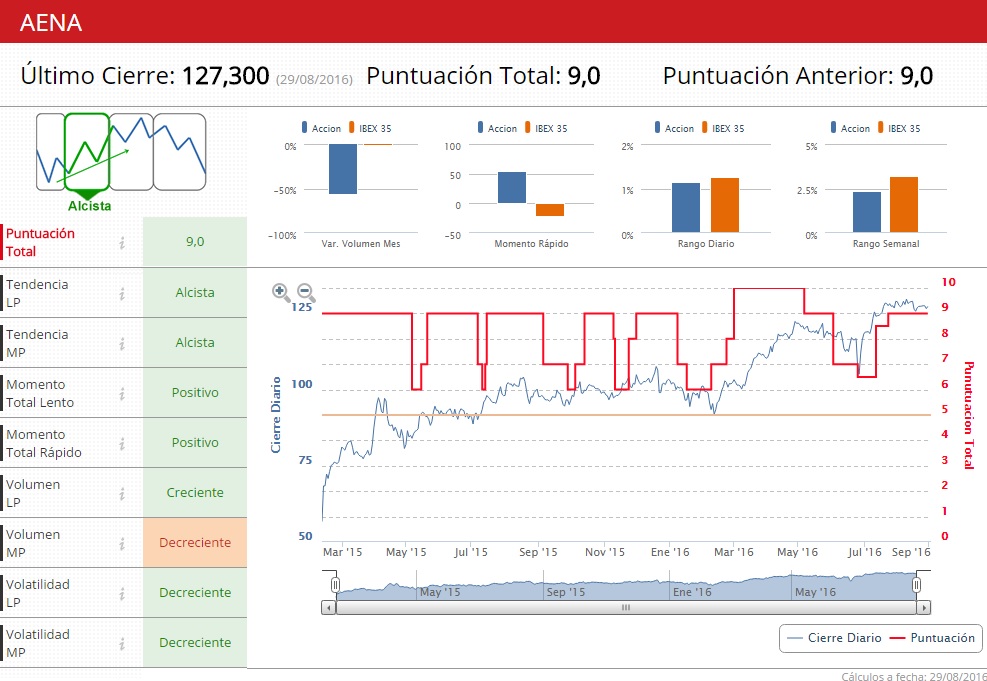The height and width of the screenshot is (681, 987).
Task: Click the blue Accion bar in Momento Rápido
Action: (512, 188)
